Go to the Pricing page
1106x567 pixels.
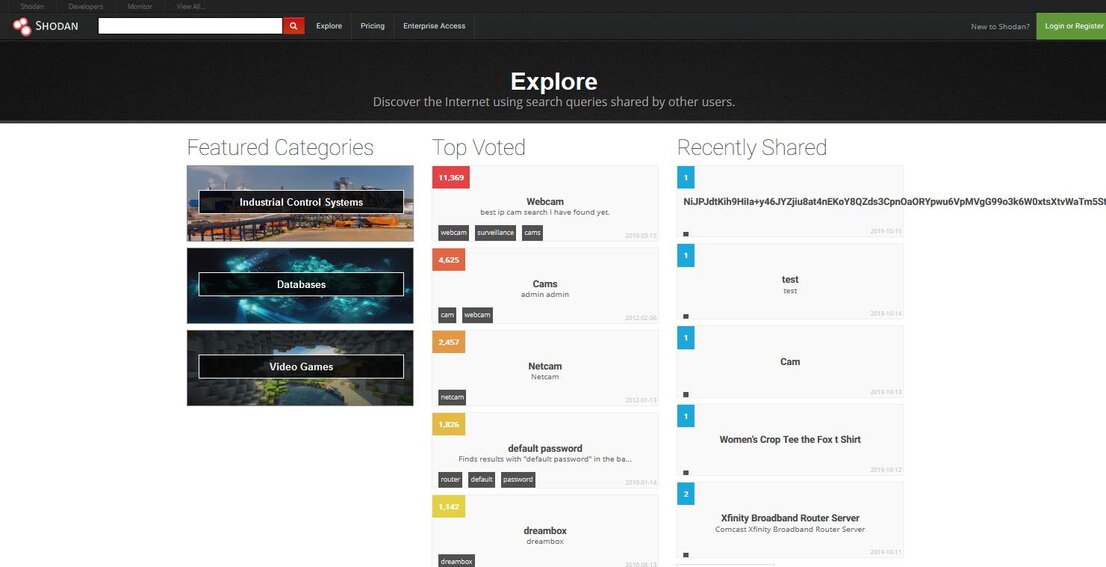coord(372,26)
